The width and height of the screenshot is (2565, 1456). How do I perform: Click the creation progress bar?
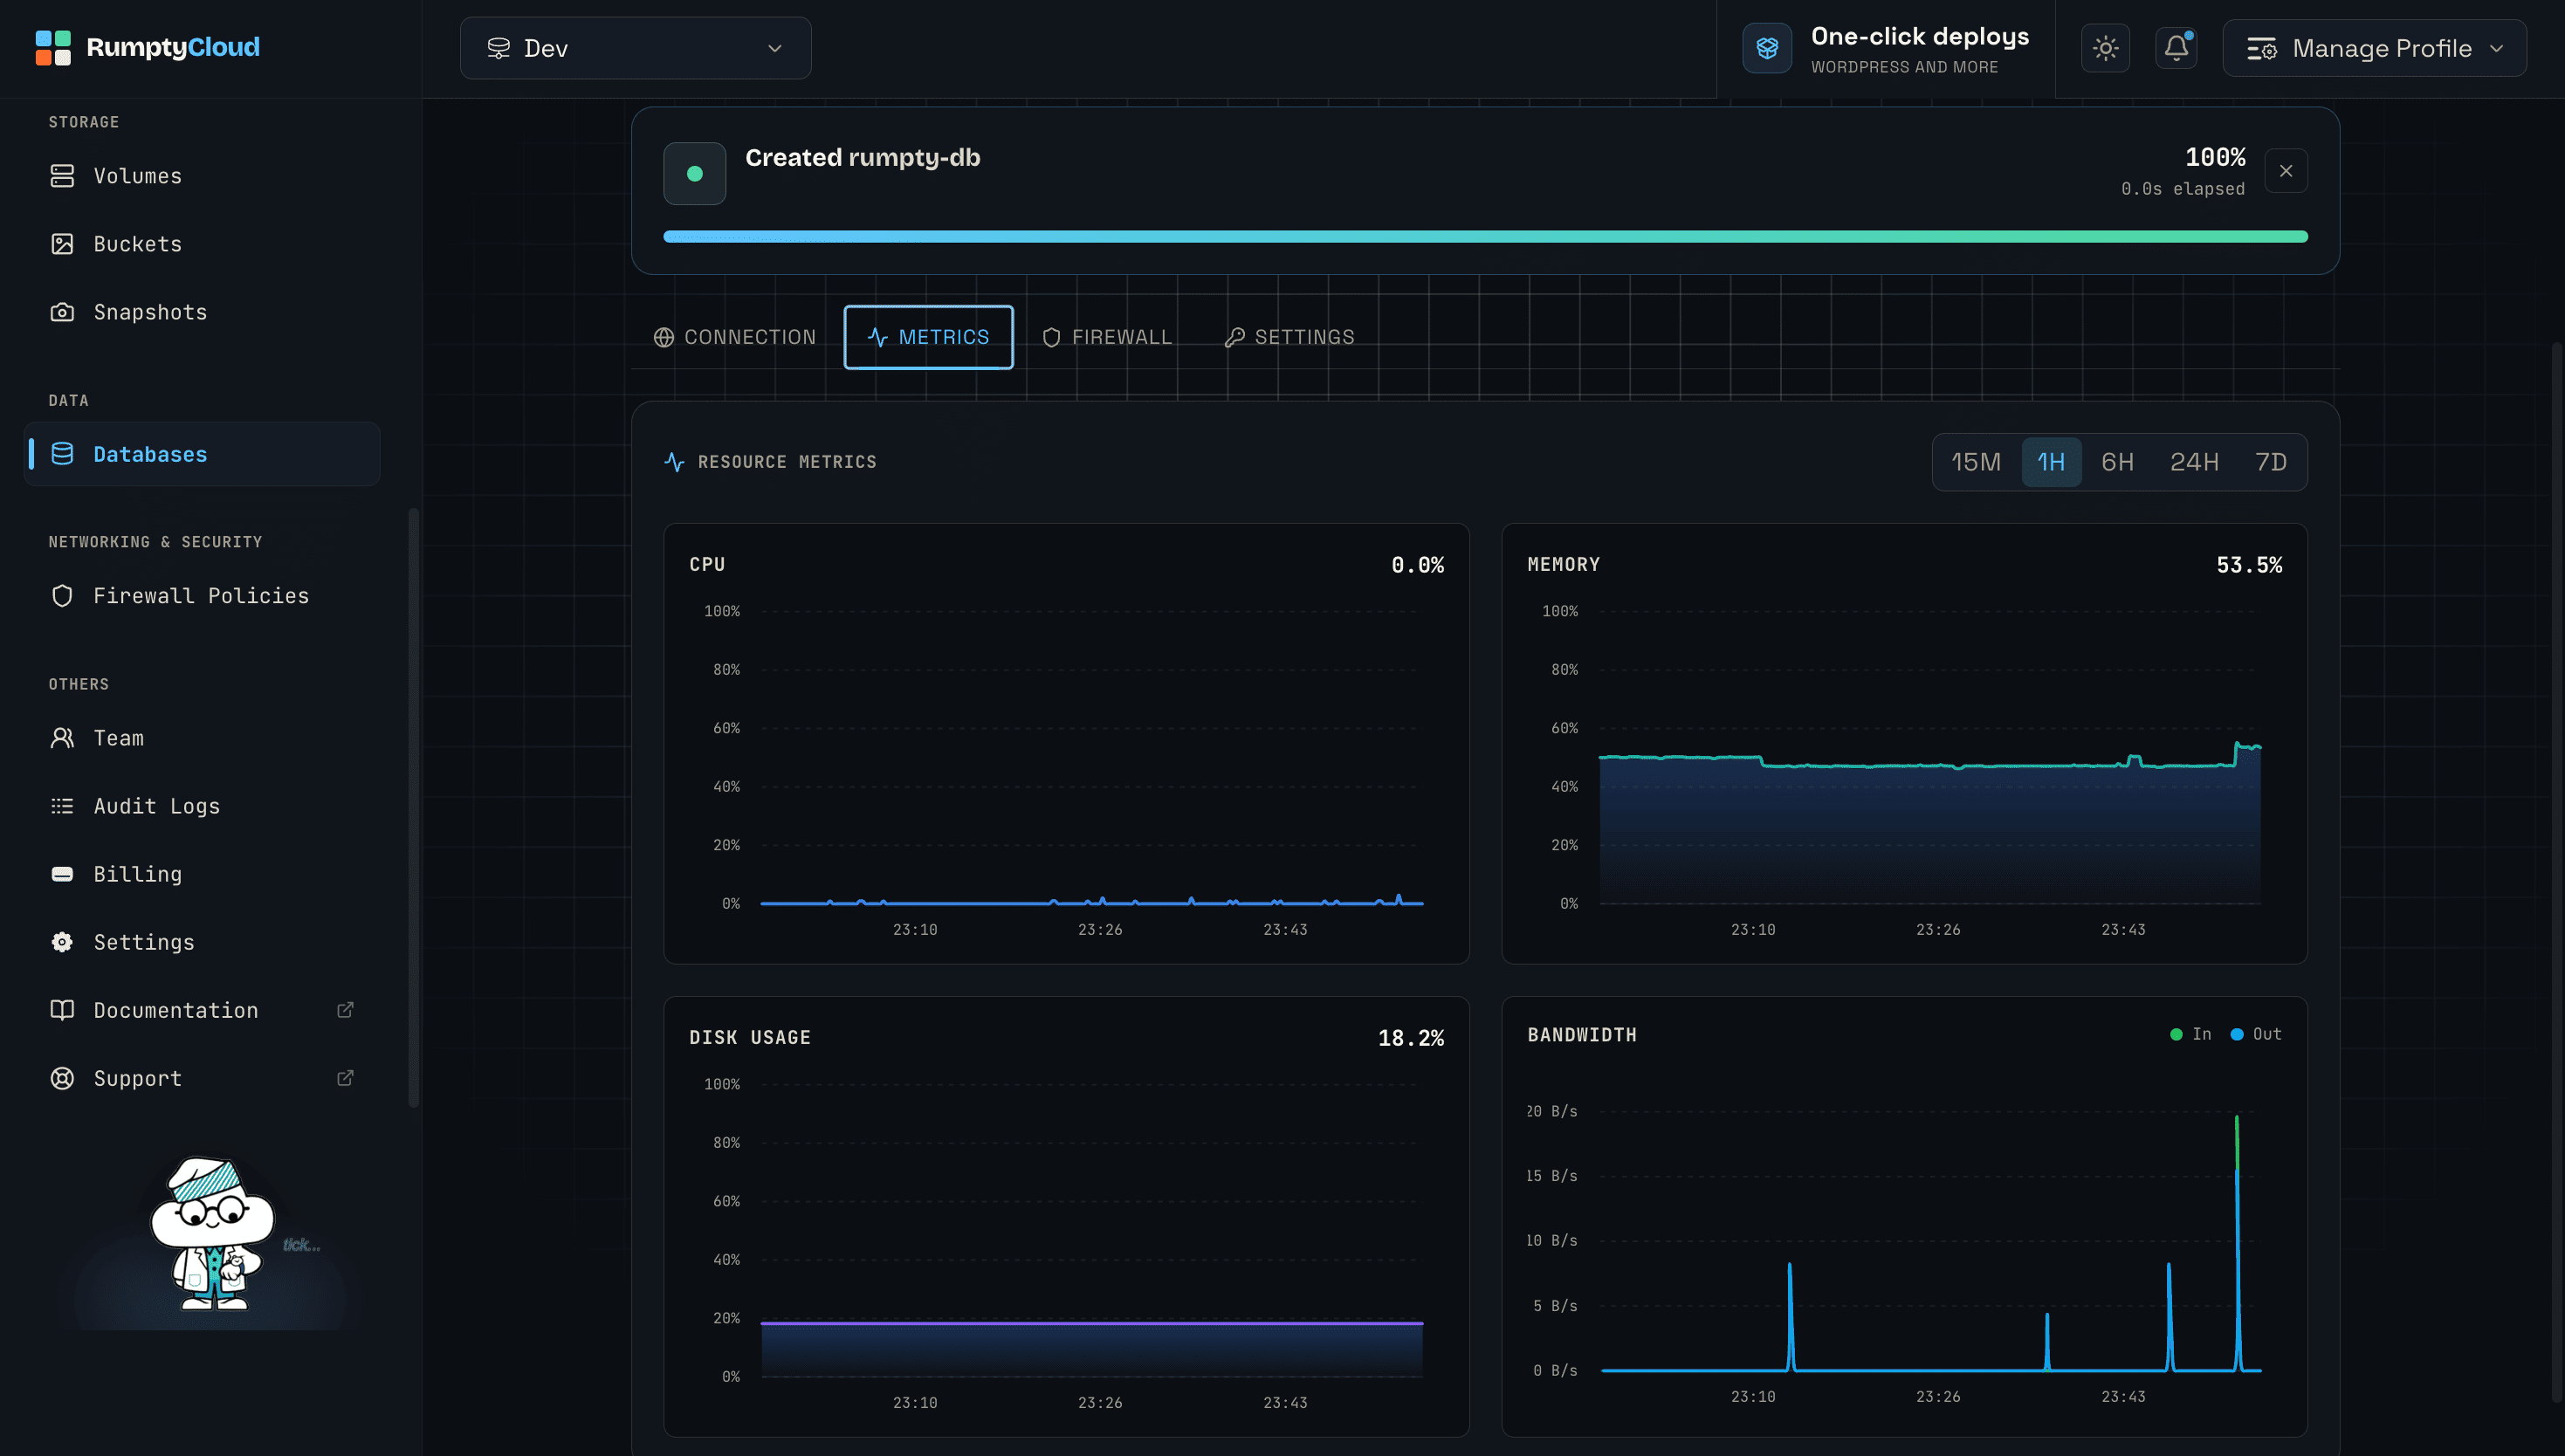pos(1485,237)
